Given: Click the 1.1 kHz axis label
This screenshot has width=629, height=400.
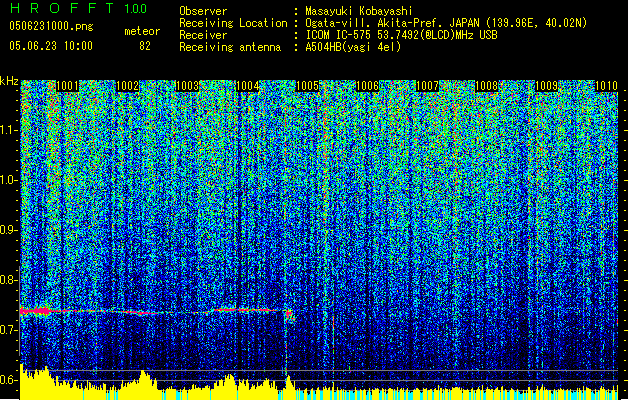Looking at the screenshot, I should point(9,131).
